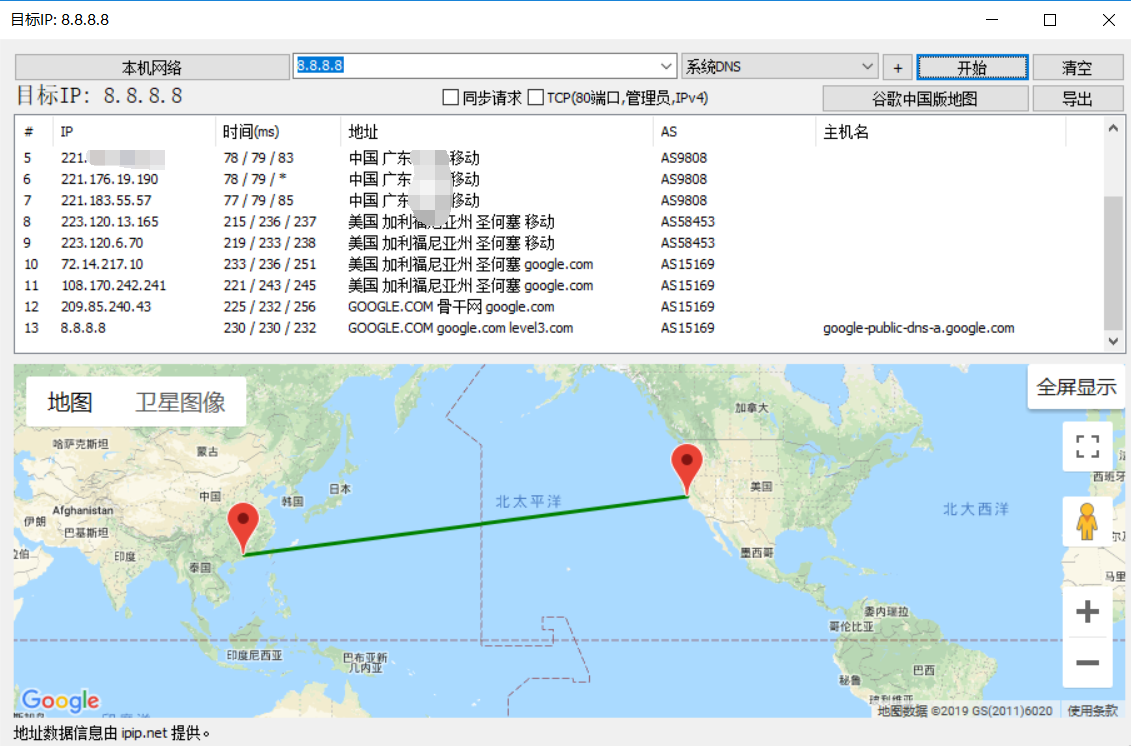Image resolution: width=1131 pixels, height=746 pixels.
Task: Click the 本机网络 button
Action: [x=152, y=68]
